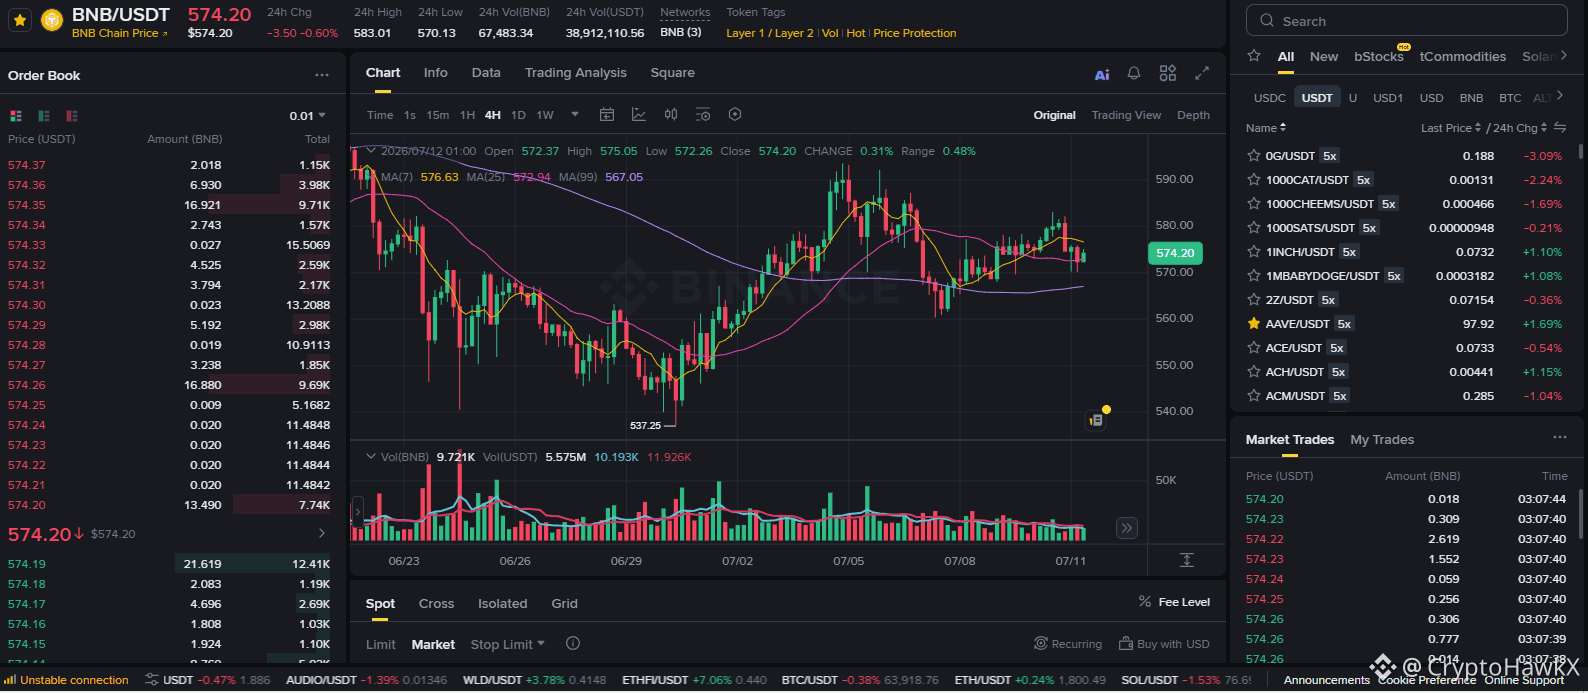Click the market list scrollbar
Image resolution: width=1588 pixels, height=693 pixels.
1581,152
